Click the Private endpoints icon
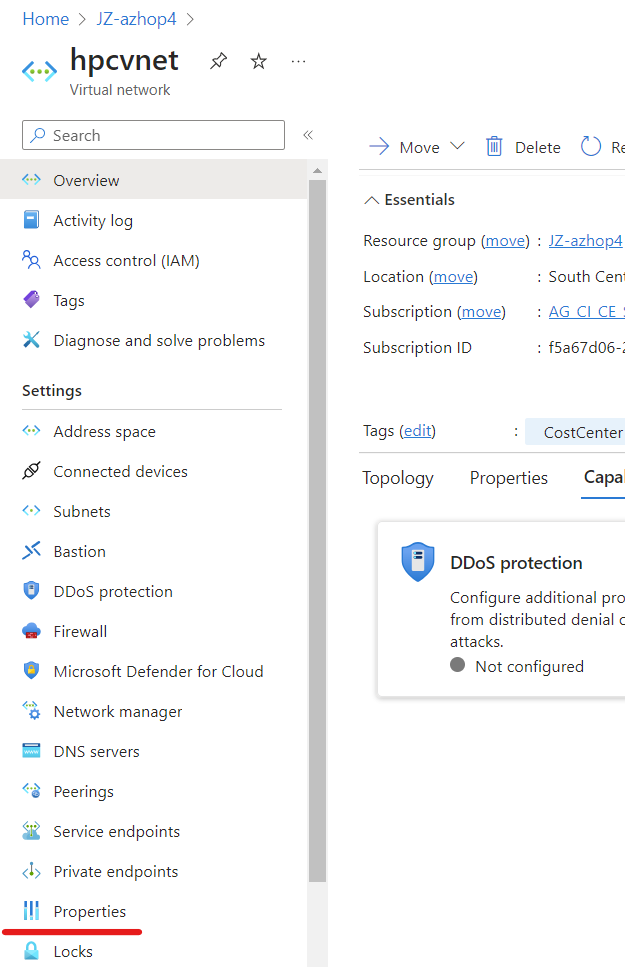Image resolution: width=625 pixels, height=967 pixels. [x=31, y=871]
